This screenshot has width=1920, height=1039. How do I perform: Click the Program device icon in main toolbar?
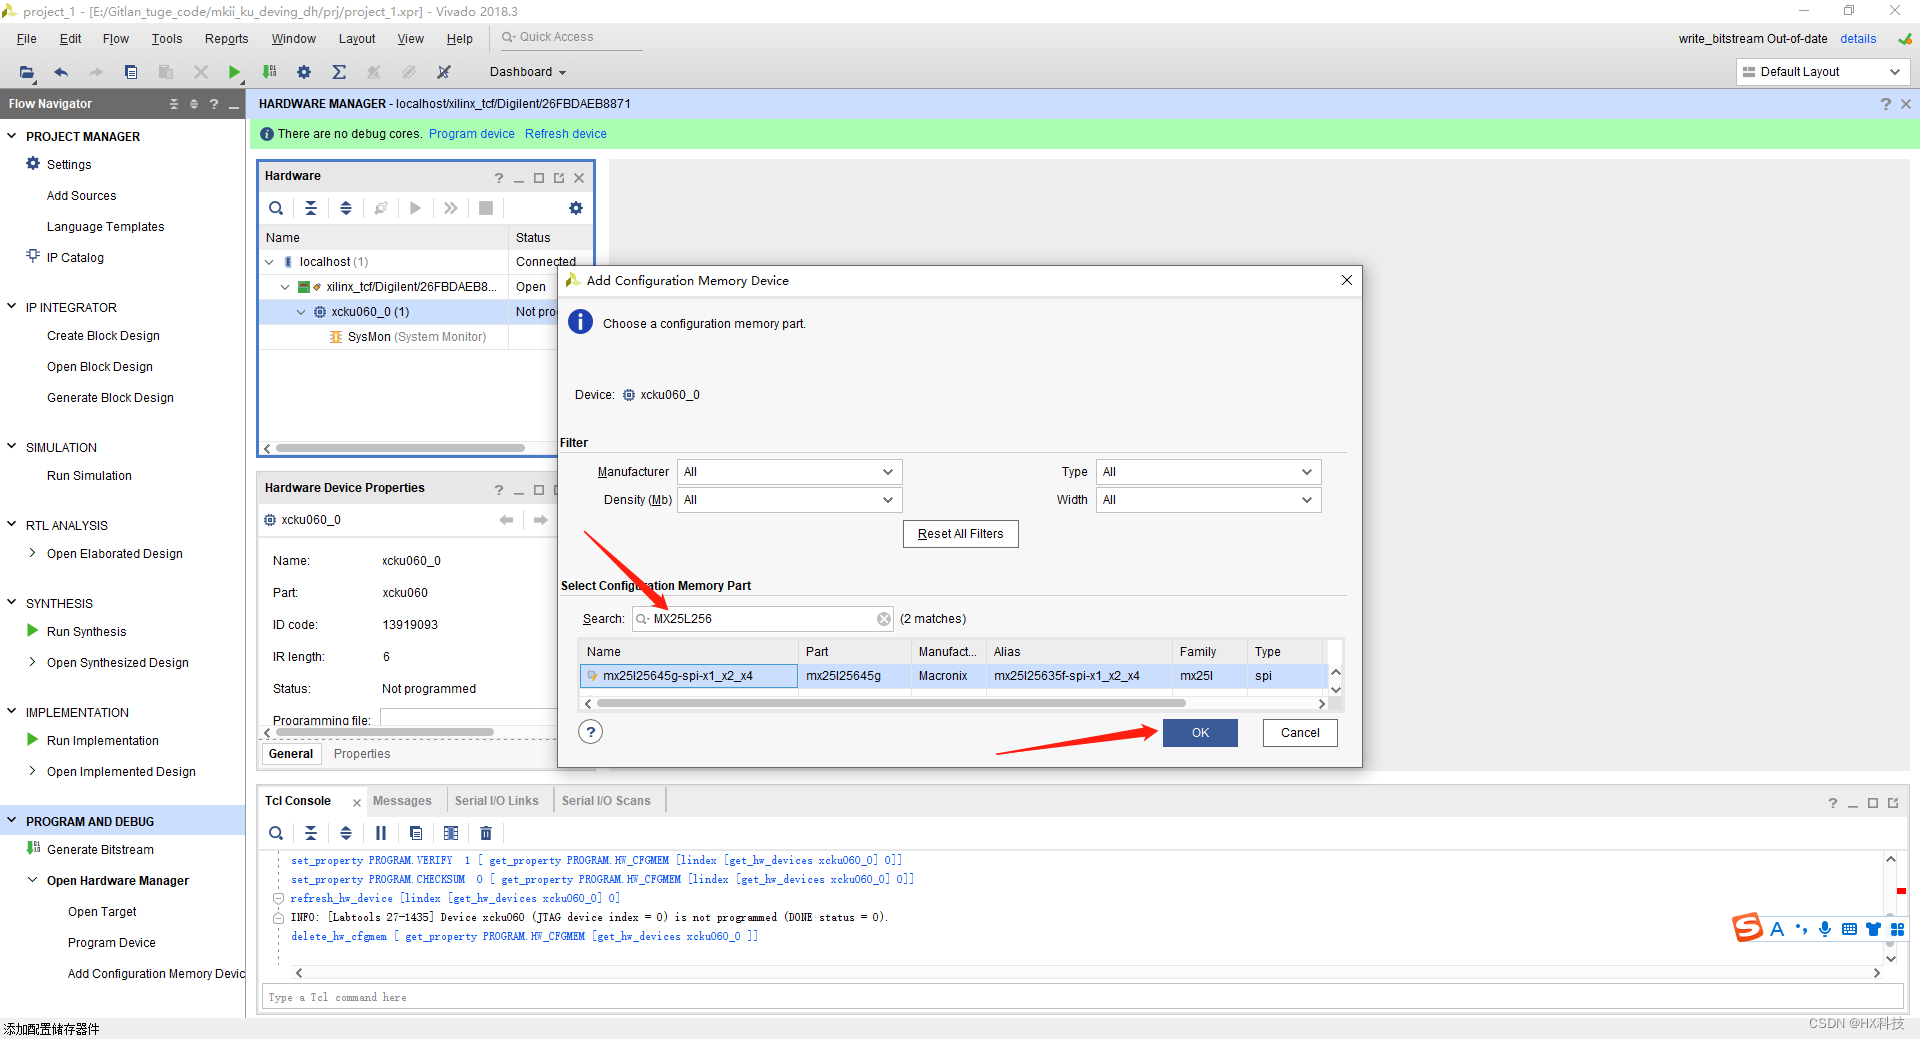pos(269,72)
